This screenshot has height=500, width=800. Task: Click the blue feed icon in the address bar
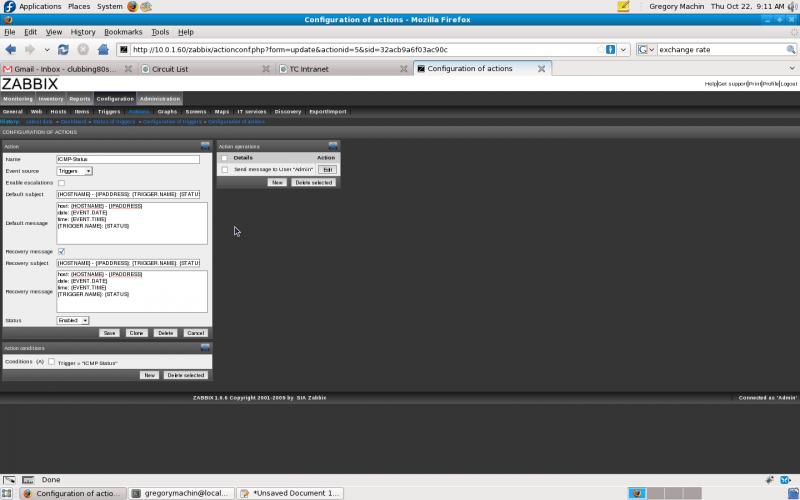[611, 49]
